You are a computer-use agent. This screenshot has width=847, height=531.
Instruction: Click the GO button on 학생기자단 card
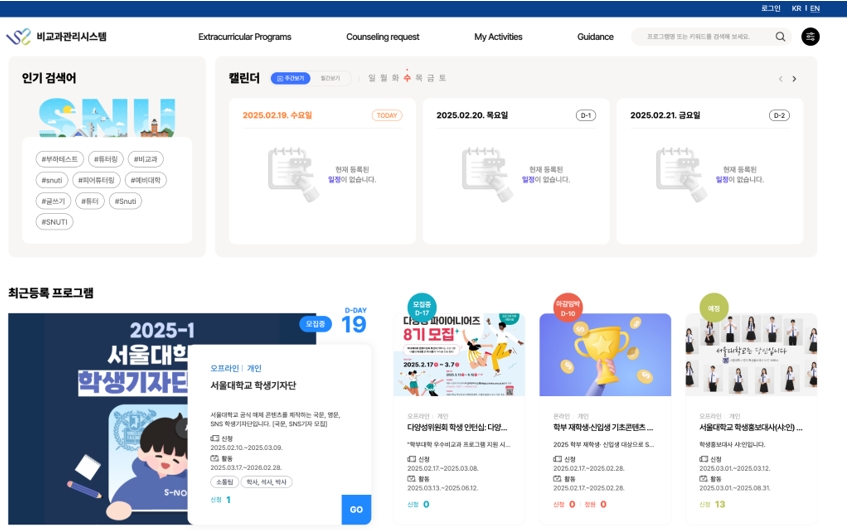(x=356, y=509)
